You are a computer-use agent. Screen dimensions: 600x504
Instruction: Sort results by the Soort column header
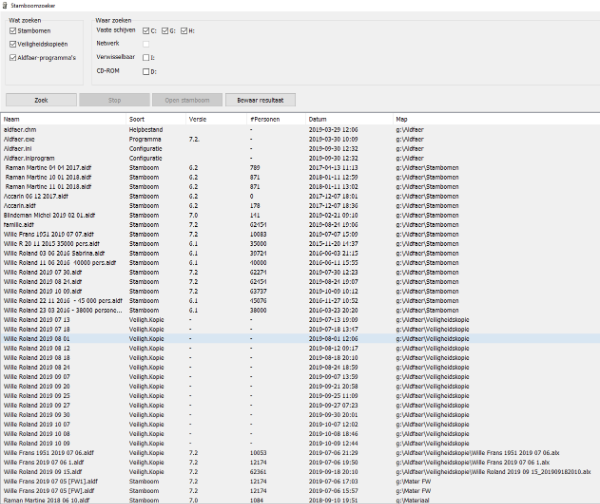click(155, 118)
